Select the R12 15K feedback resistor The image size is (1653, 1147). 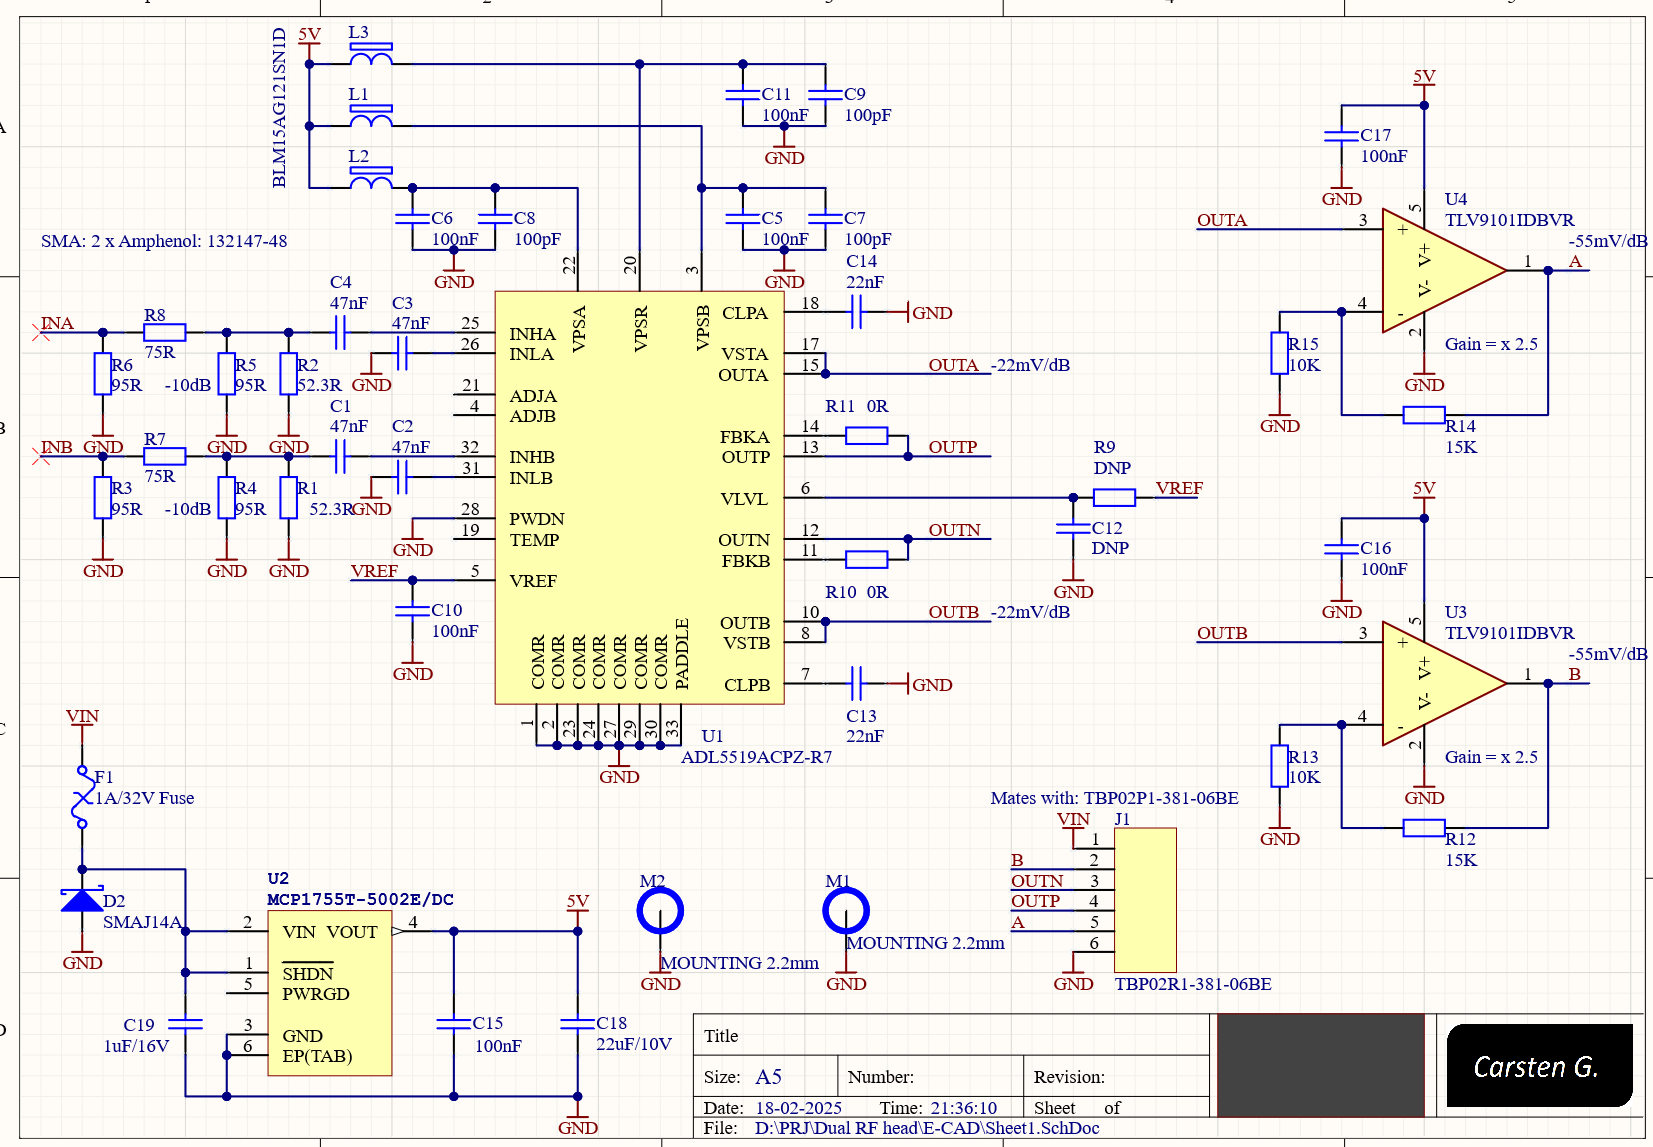click(1424, 827)
